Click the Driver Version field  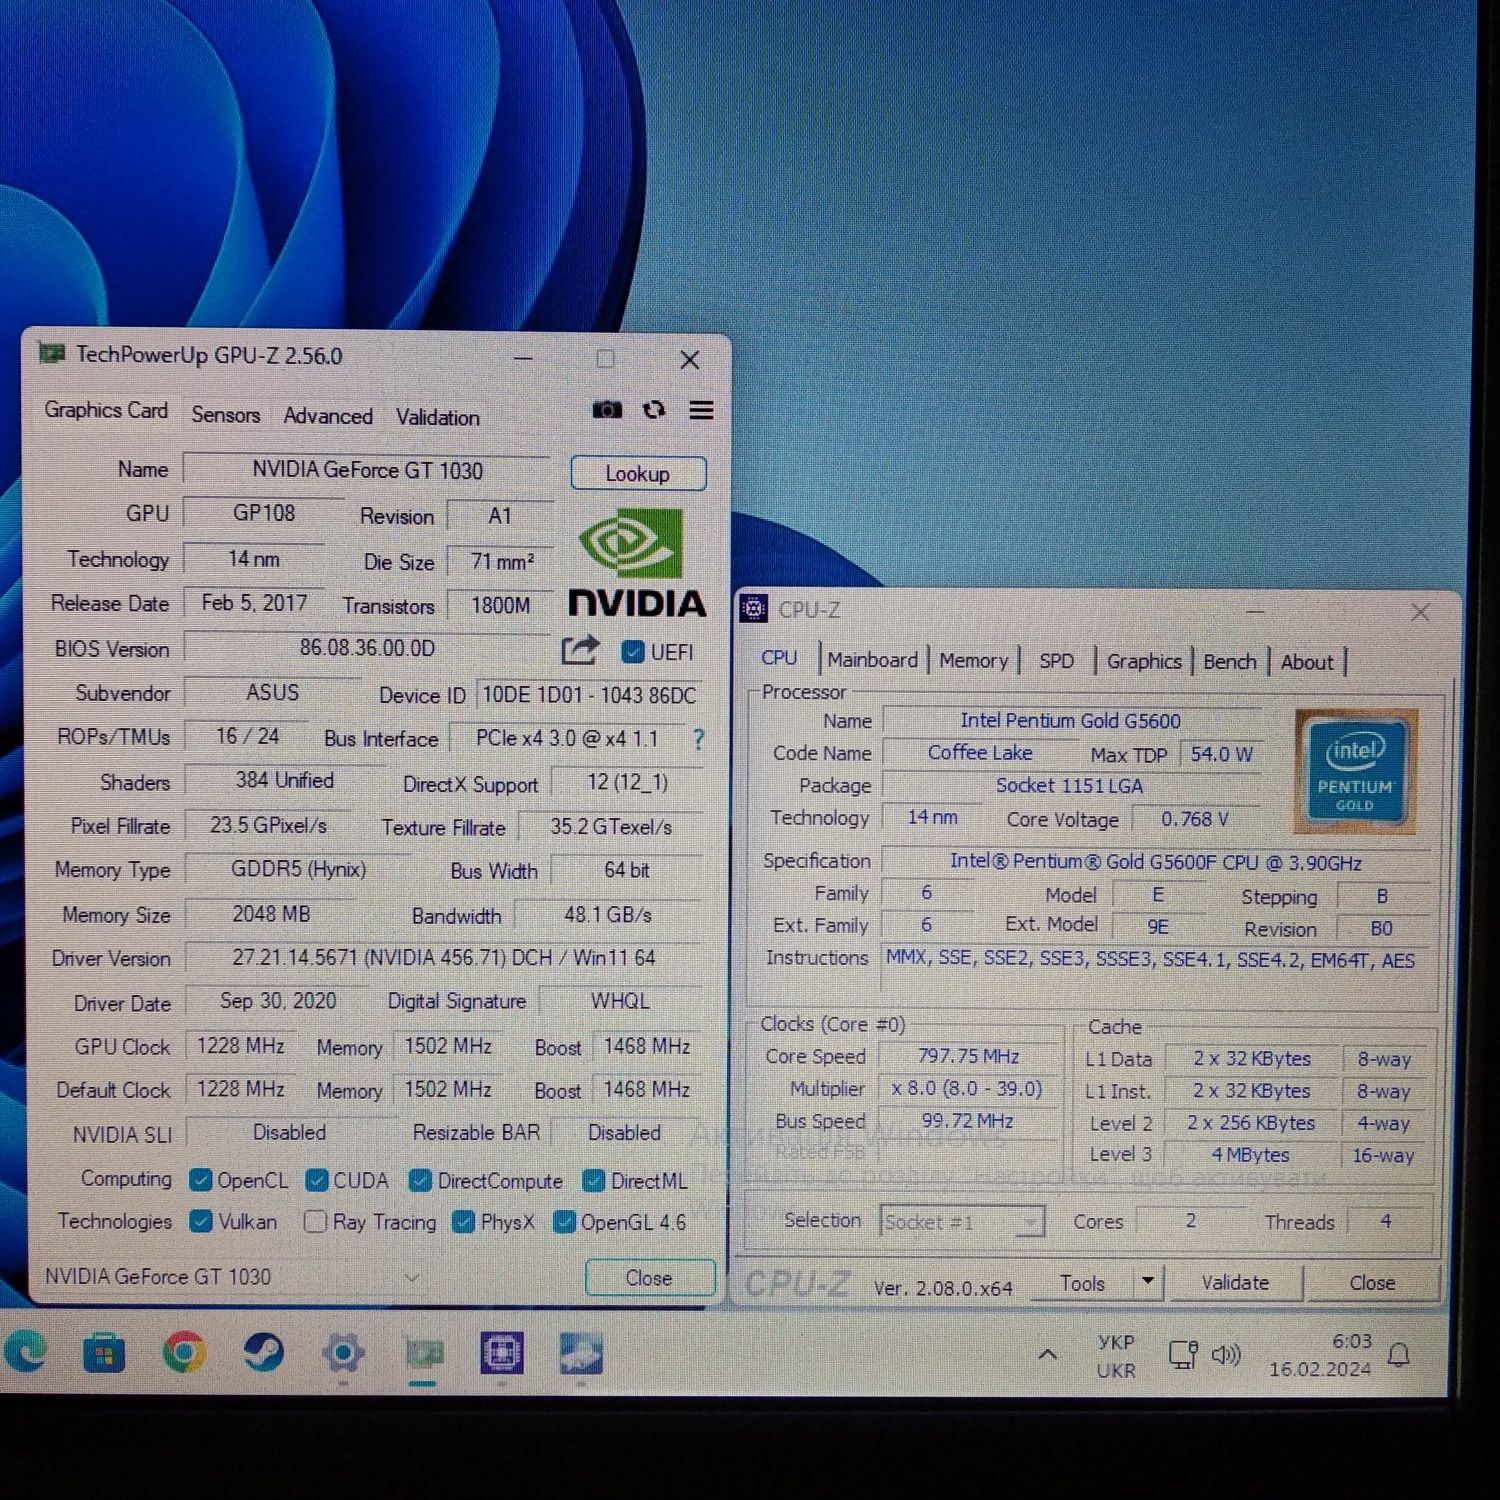point(444,958)
